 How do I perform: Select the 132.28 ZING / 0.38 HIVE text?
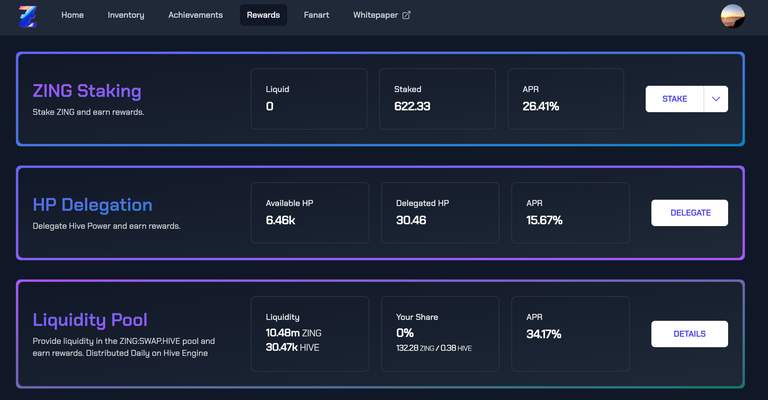(434, 348)
